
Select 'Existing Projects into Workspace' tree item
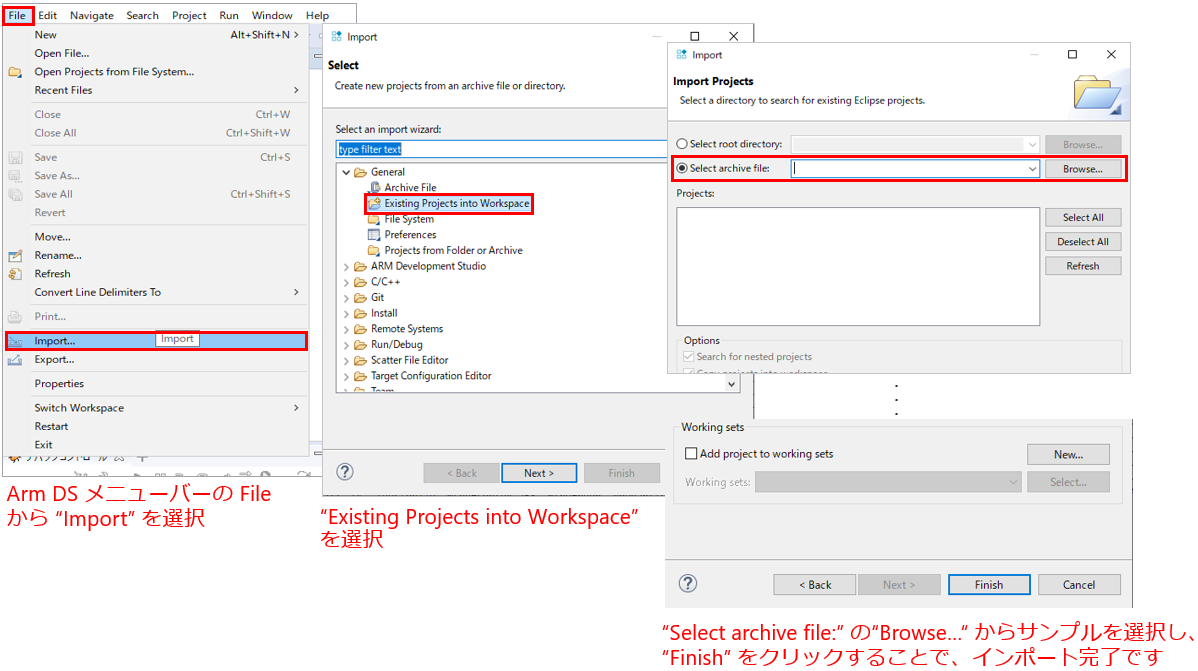(456, 204)
